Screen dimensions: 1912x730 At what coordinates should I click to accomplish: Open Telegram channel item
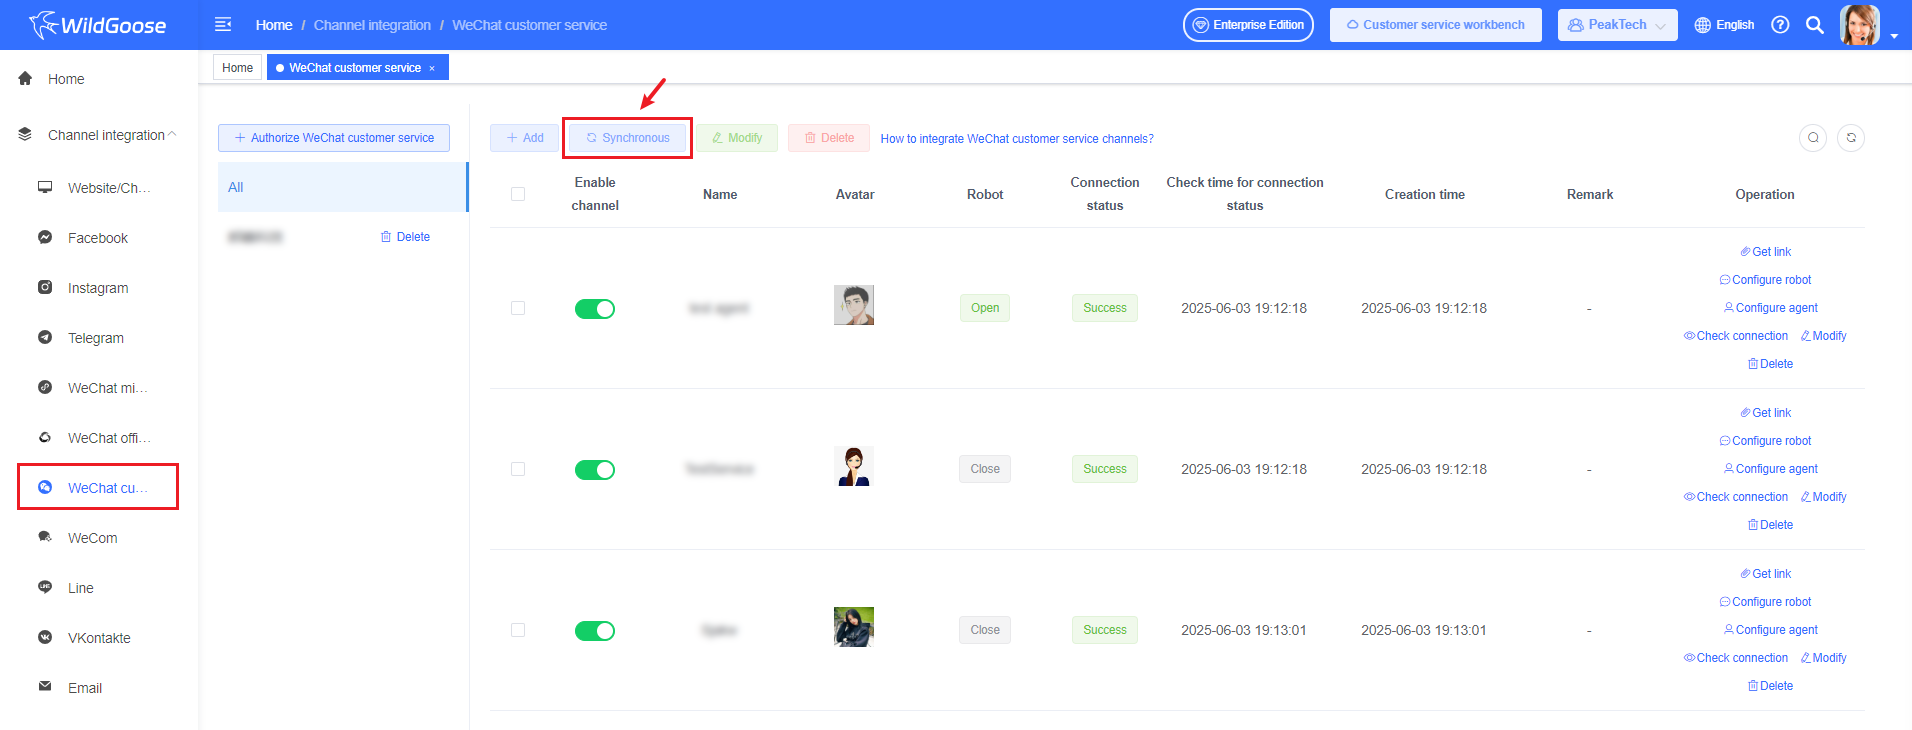tap(95, 338)
